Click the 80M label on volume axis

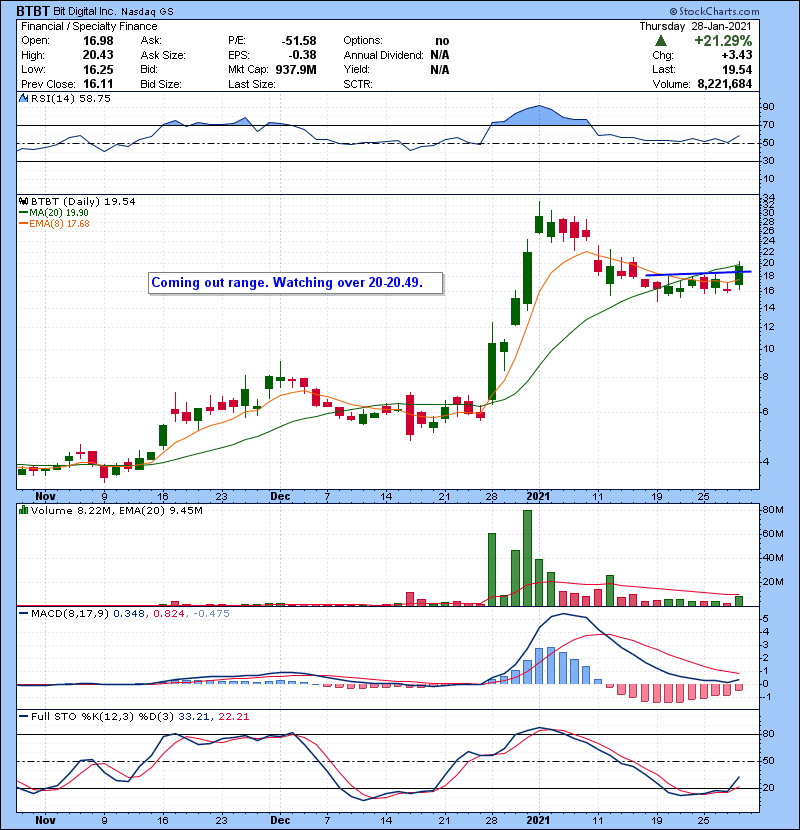pyautogui.click(x=772, y=510)
